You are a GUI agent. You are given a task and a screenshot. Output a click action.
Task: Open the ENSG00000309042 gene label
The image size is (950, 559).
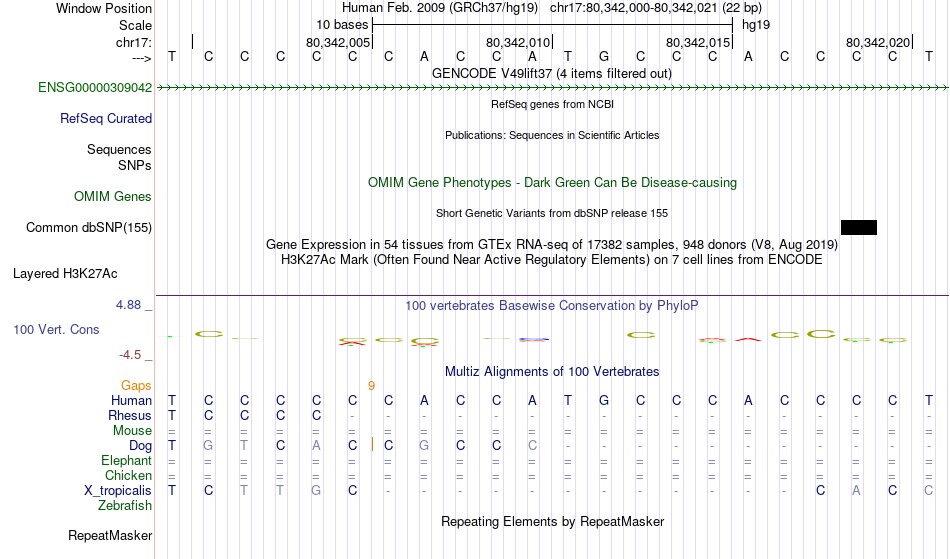click(x=95, y=87)
